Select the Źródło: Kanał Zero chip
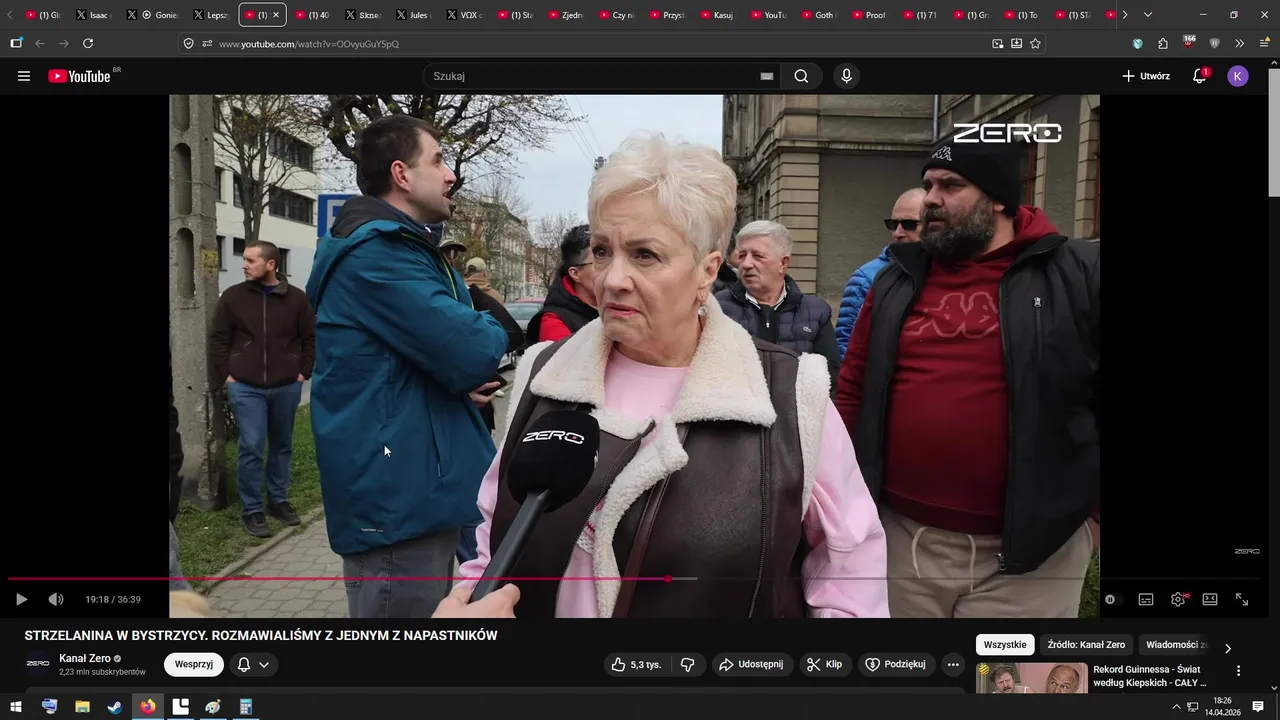The width and height of the screenshot is (1280, 720). pyautogui.click(x=1086, y=645)
